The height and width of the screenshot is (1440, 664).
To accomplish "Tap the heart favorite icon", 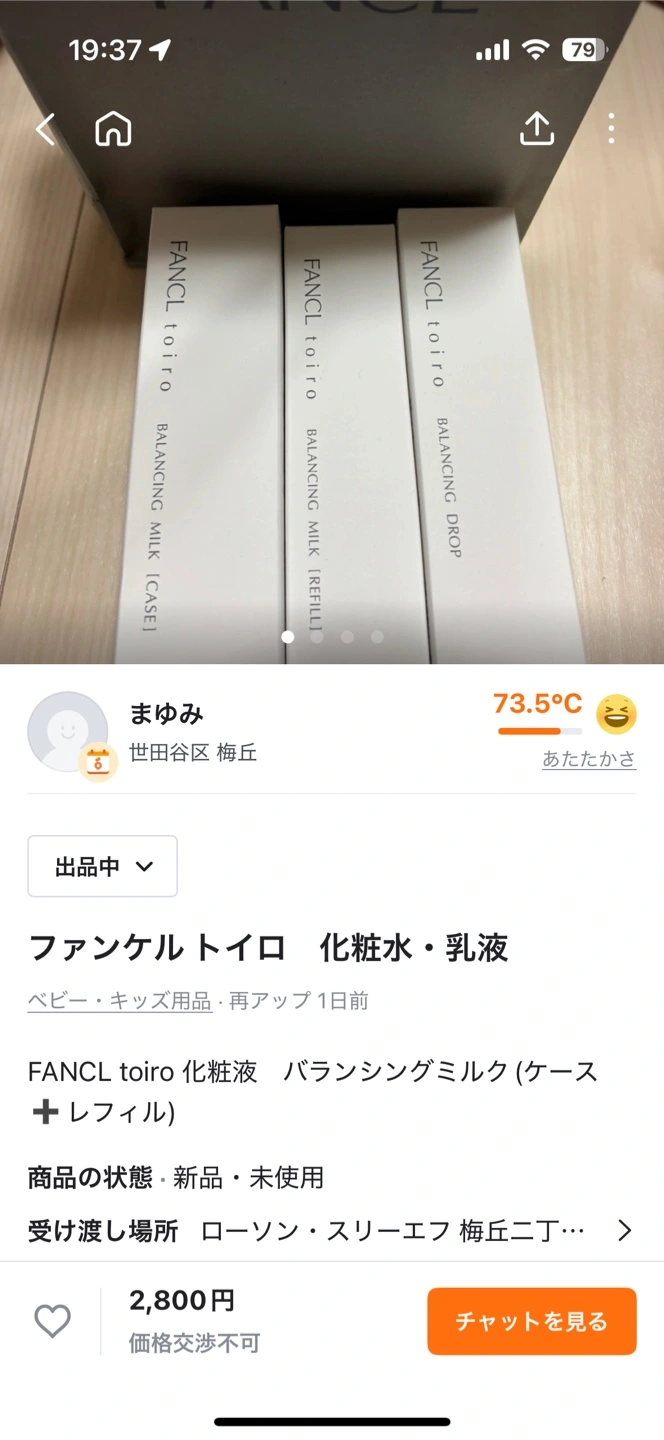I will click(53, 1321).
